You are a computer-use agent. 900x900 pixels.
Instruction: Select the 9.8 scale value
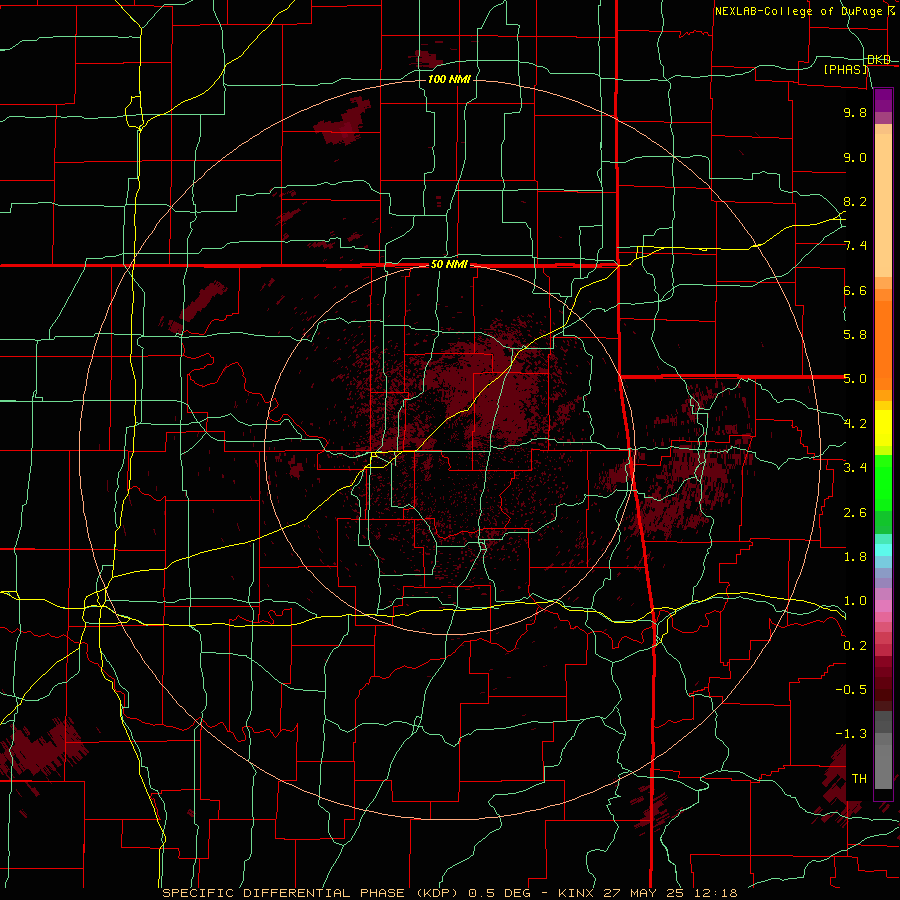pos(855,112)
